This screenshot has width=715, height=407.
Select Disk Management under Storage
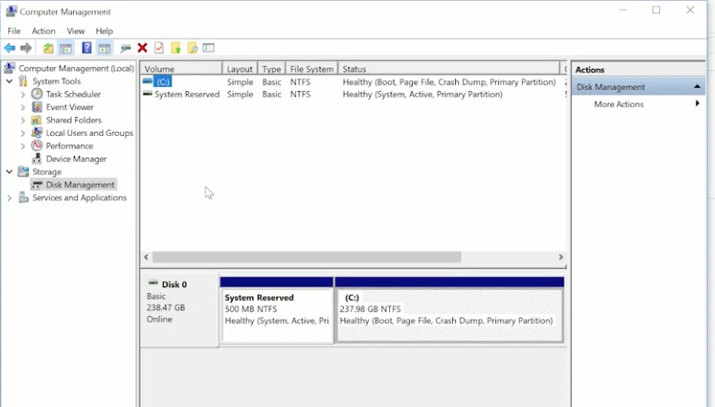(x=80, y=185)
